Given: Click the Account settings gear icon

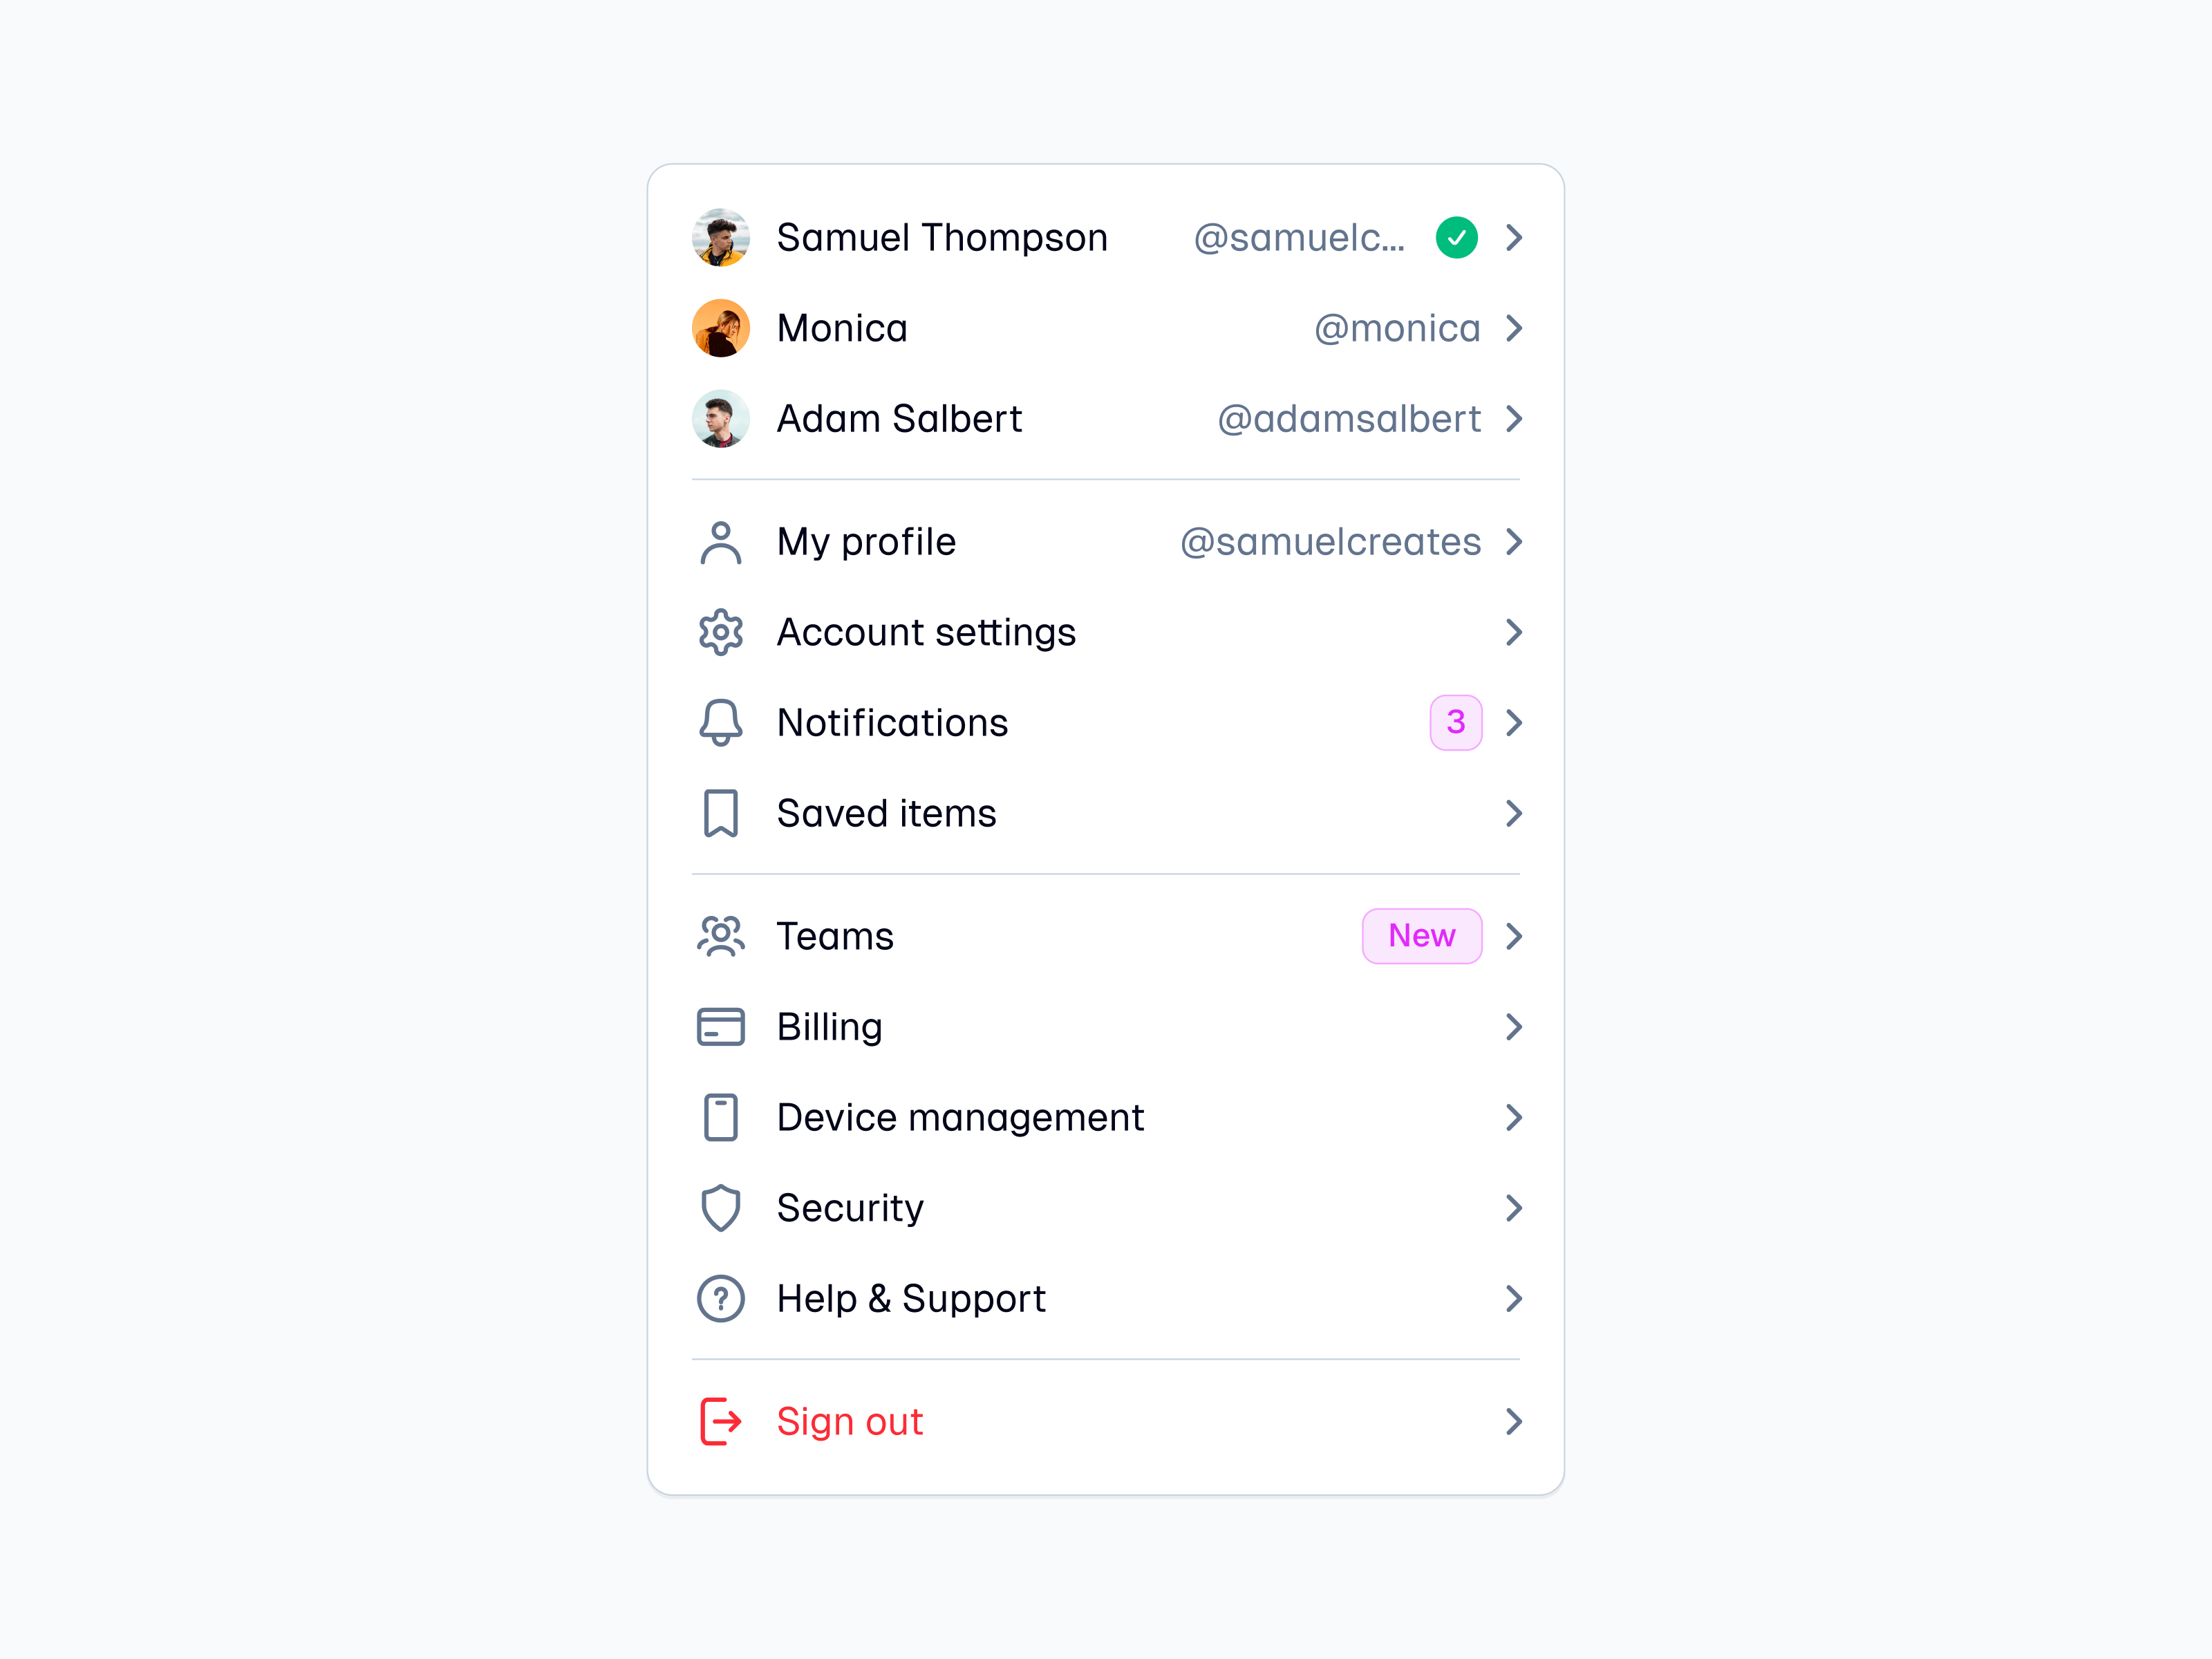Looking at the screenshot, I should 720,633.
